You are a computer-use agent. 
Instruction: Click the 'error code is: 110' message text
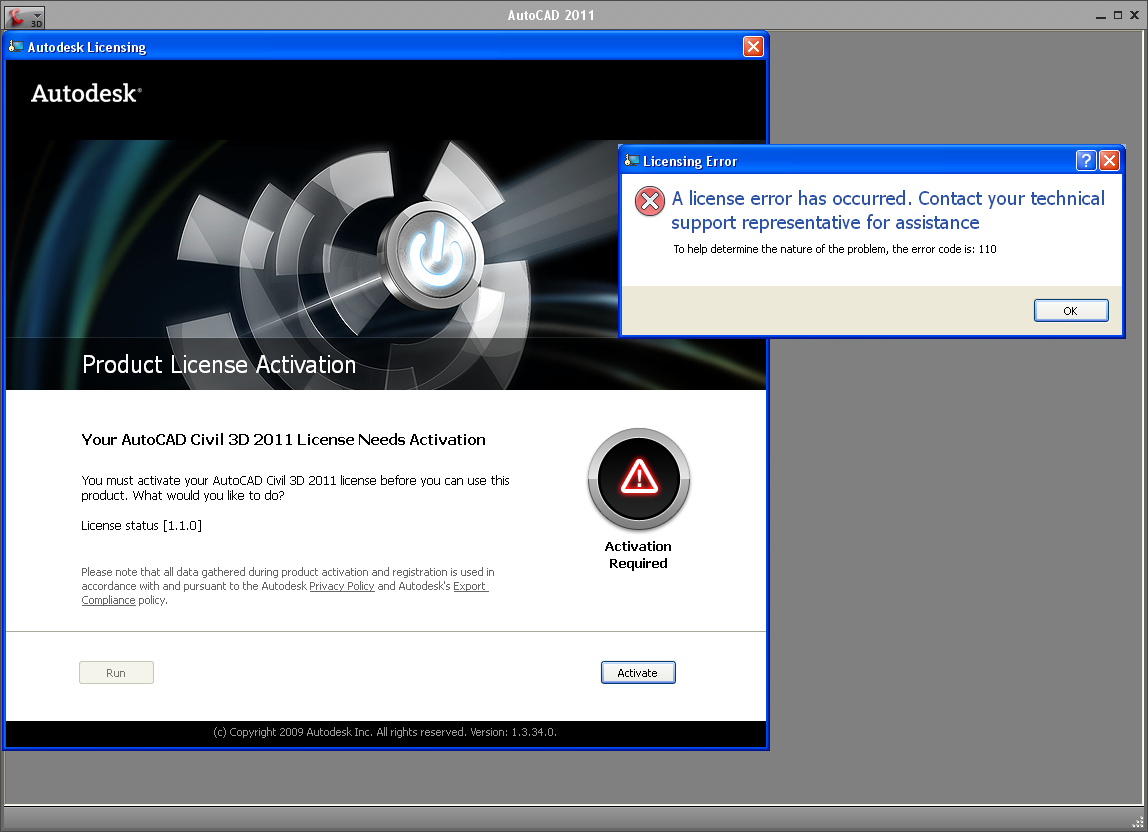tap(835, 249)
